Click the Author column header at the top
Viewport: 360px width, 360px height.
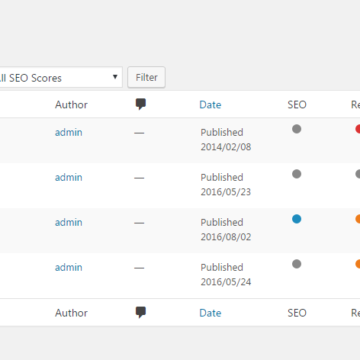(71, 105)
